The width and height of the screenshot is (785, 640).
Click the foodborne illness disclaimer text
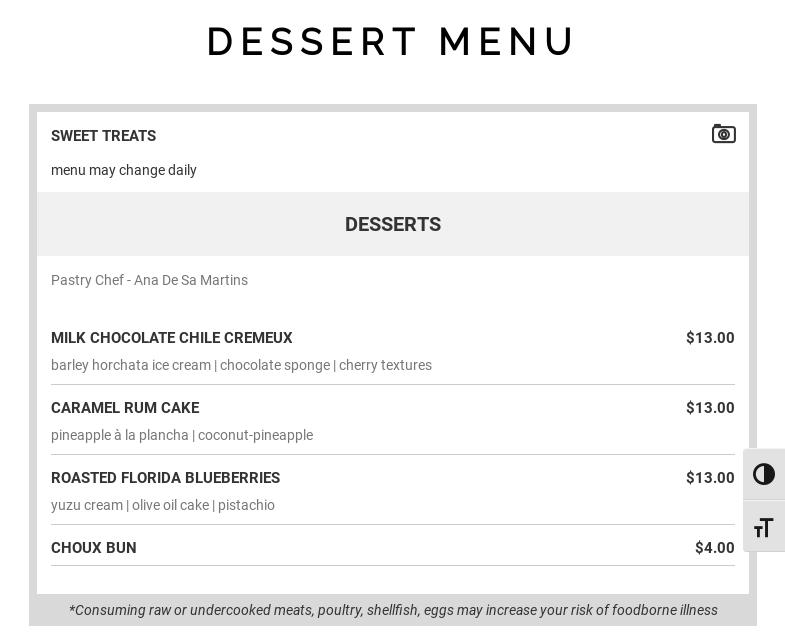[393, 610]
